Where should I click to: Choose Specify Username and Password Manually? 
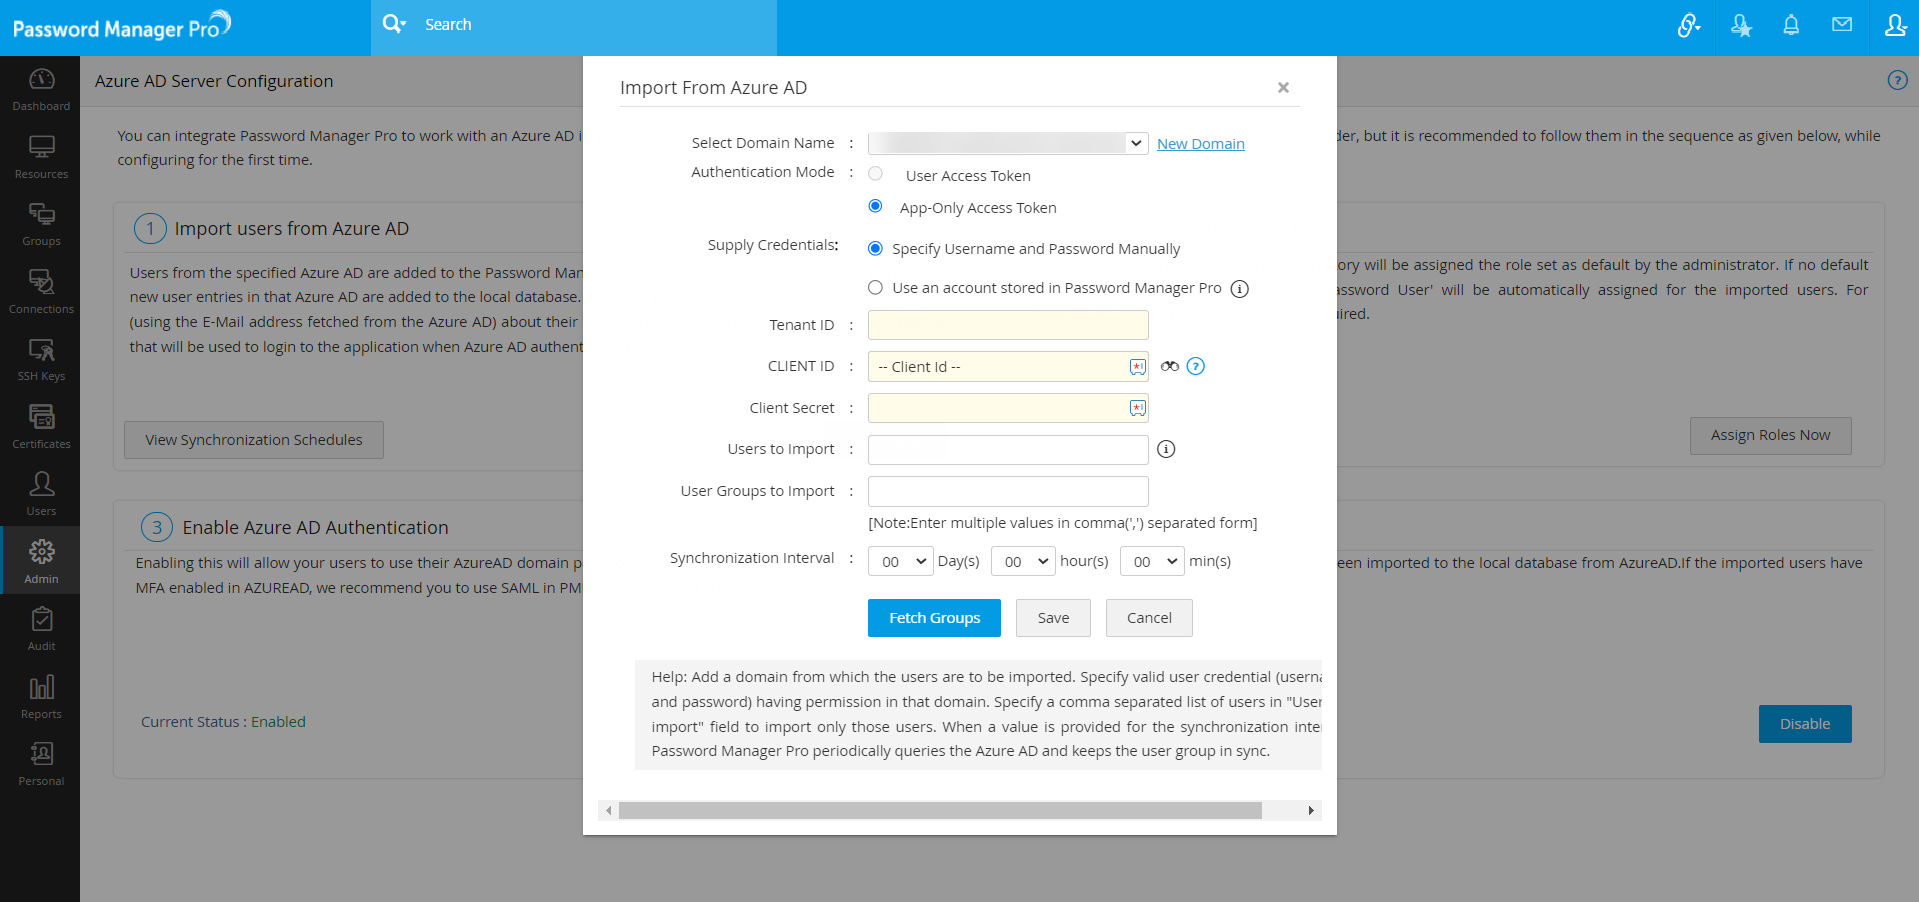point(875,248)
